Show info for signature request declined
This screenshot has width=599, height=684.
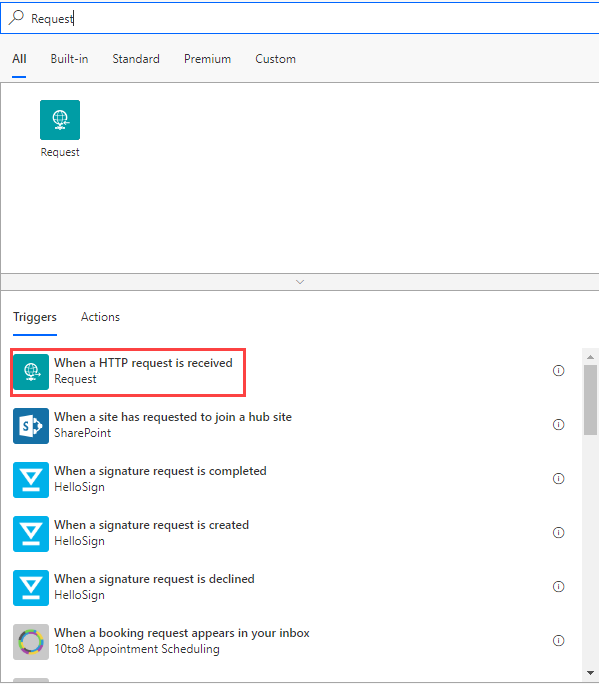coord(558,587)
